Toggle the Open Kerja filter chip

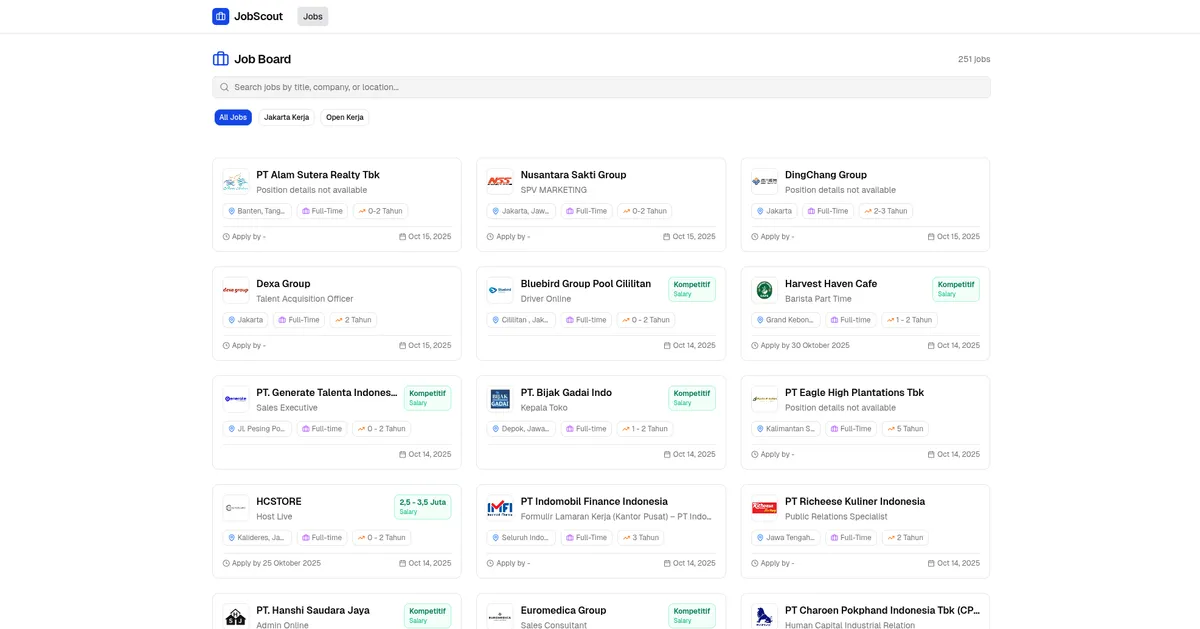click(x=344, y=117)
